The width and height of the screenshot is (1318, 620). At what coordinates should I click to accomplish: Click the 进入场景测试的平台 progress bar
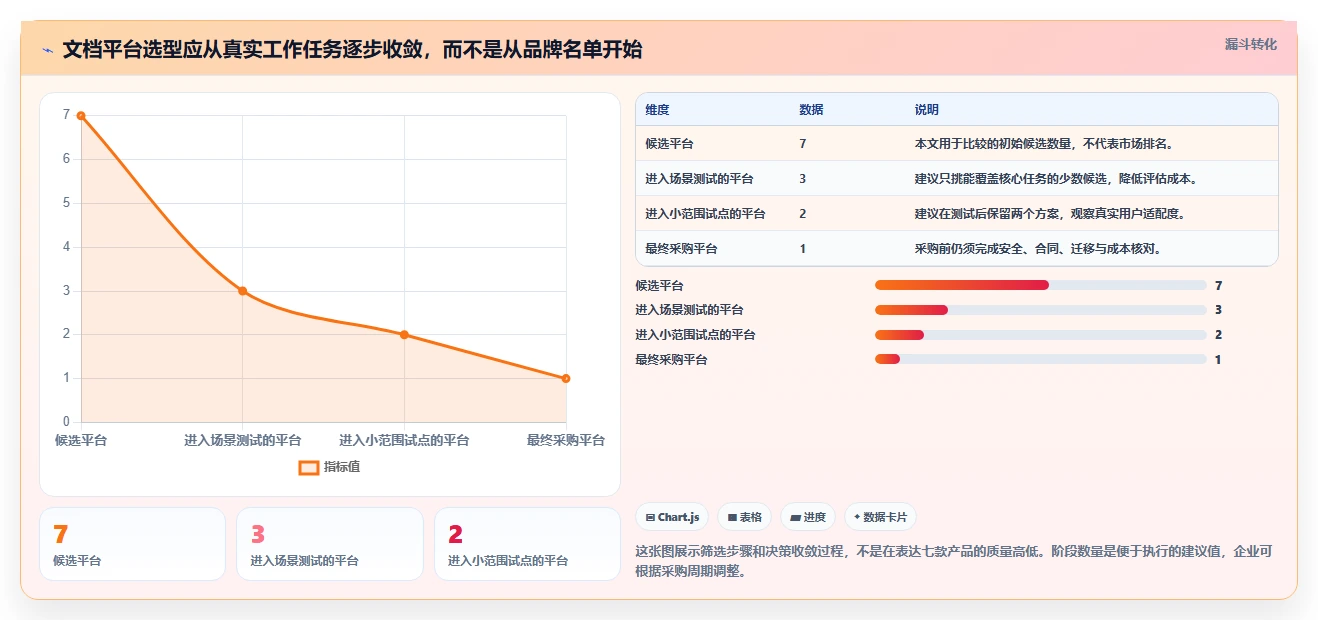1041,310
